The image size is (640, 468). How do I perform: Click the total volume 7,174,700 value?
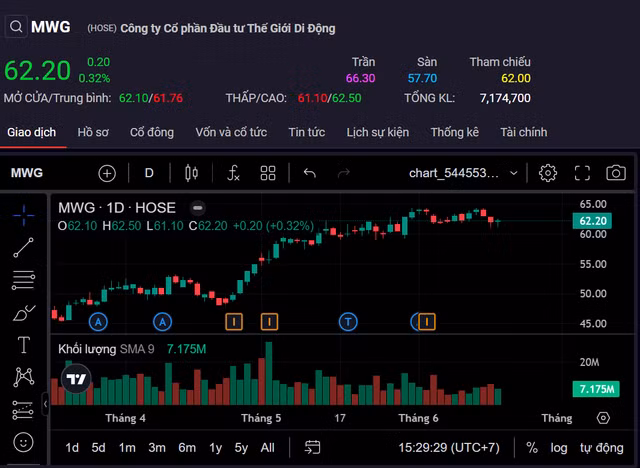click(505, 98)
